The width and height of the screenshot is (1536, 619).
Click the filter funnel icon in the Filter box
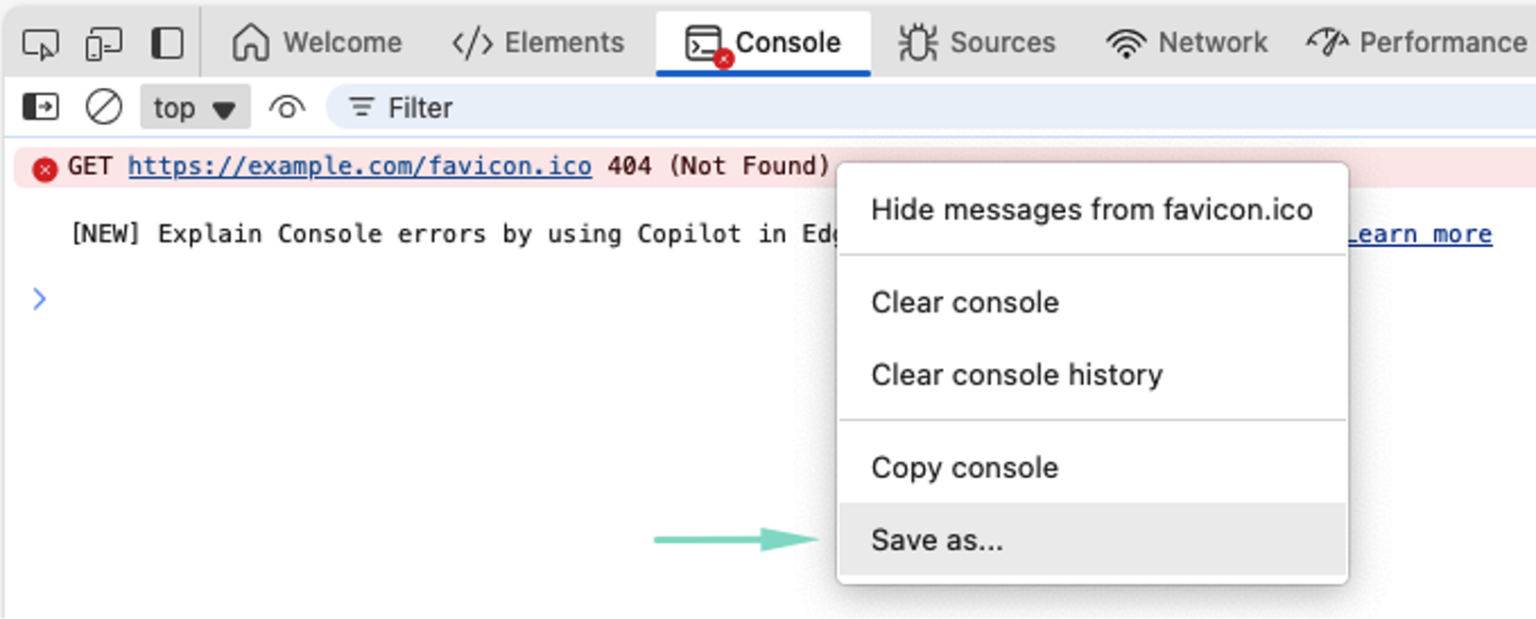360,107
